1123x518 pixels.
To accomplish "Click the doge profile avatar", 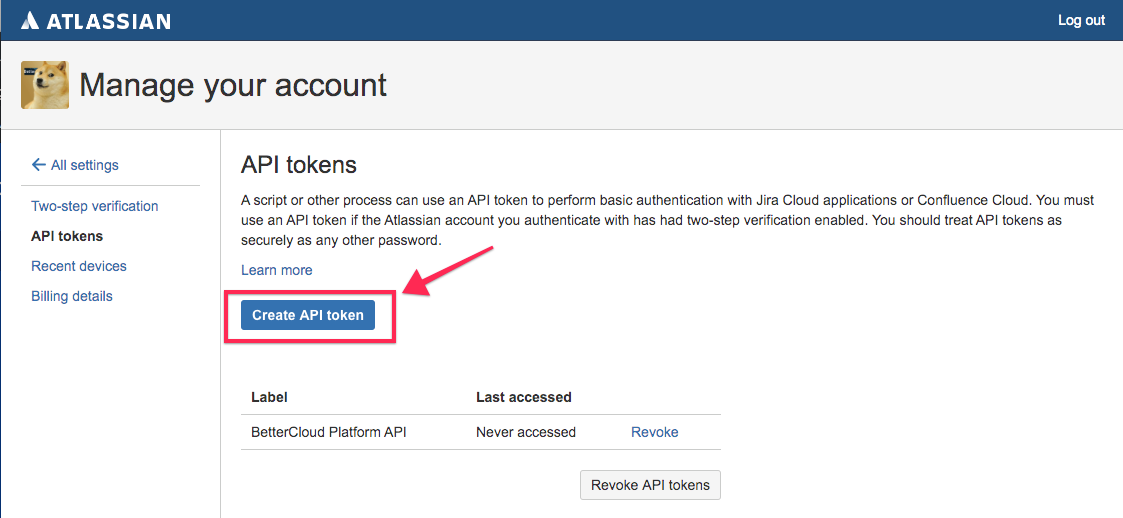I will (45, 85).
